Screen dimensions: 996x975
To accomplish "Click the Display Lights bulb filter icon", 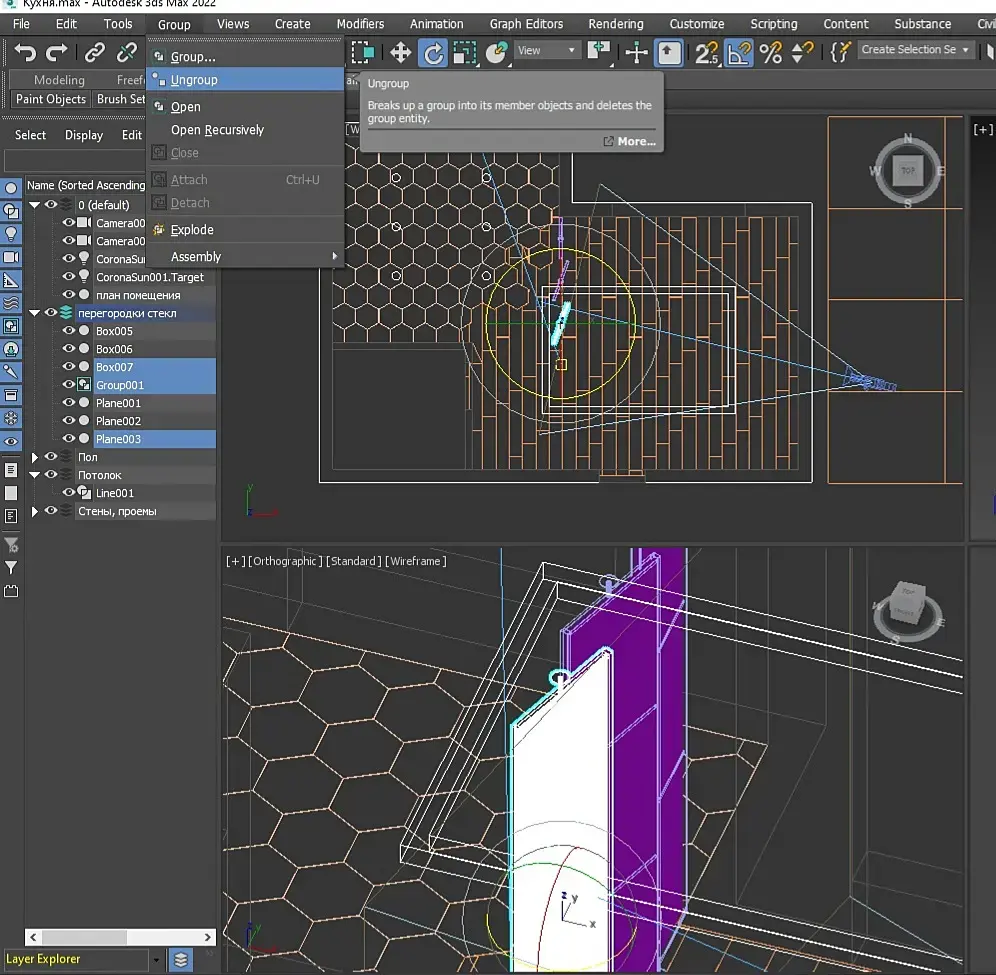I will (11, 233).
